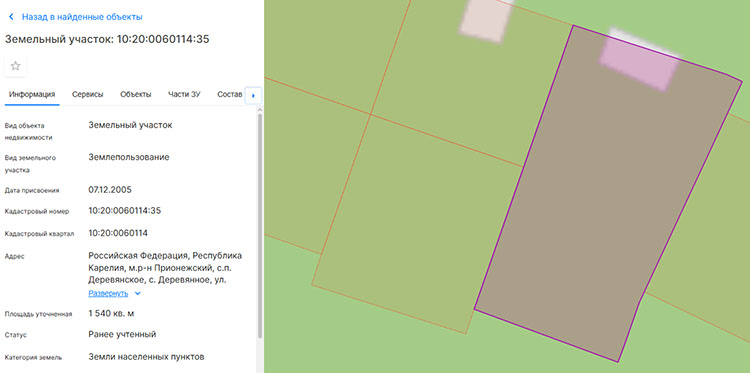This screenshot has height=373, width=750.
Task: Go back via 'Назад в найденные объекты' link
Action: coord(82,17)
